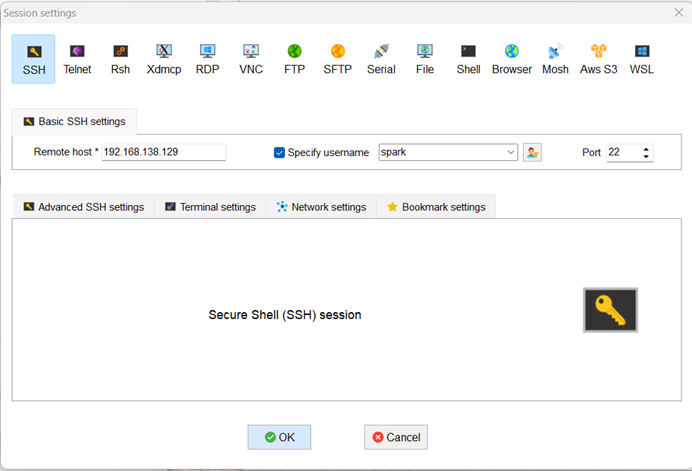Open the Advanced SSH settings tab
Viewport: 692px width, 471px height.
tap(84, 207)
